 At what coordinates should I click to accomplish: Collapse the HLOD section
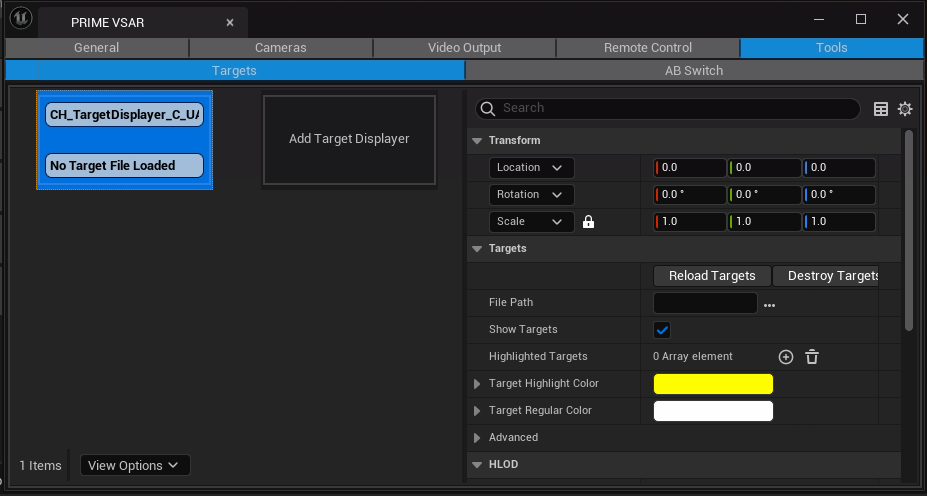click(477, 465)
